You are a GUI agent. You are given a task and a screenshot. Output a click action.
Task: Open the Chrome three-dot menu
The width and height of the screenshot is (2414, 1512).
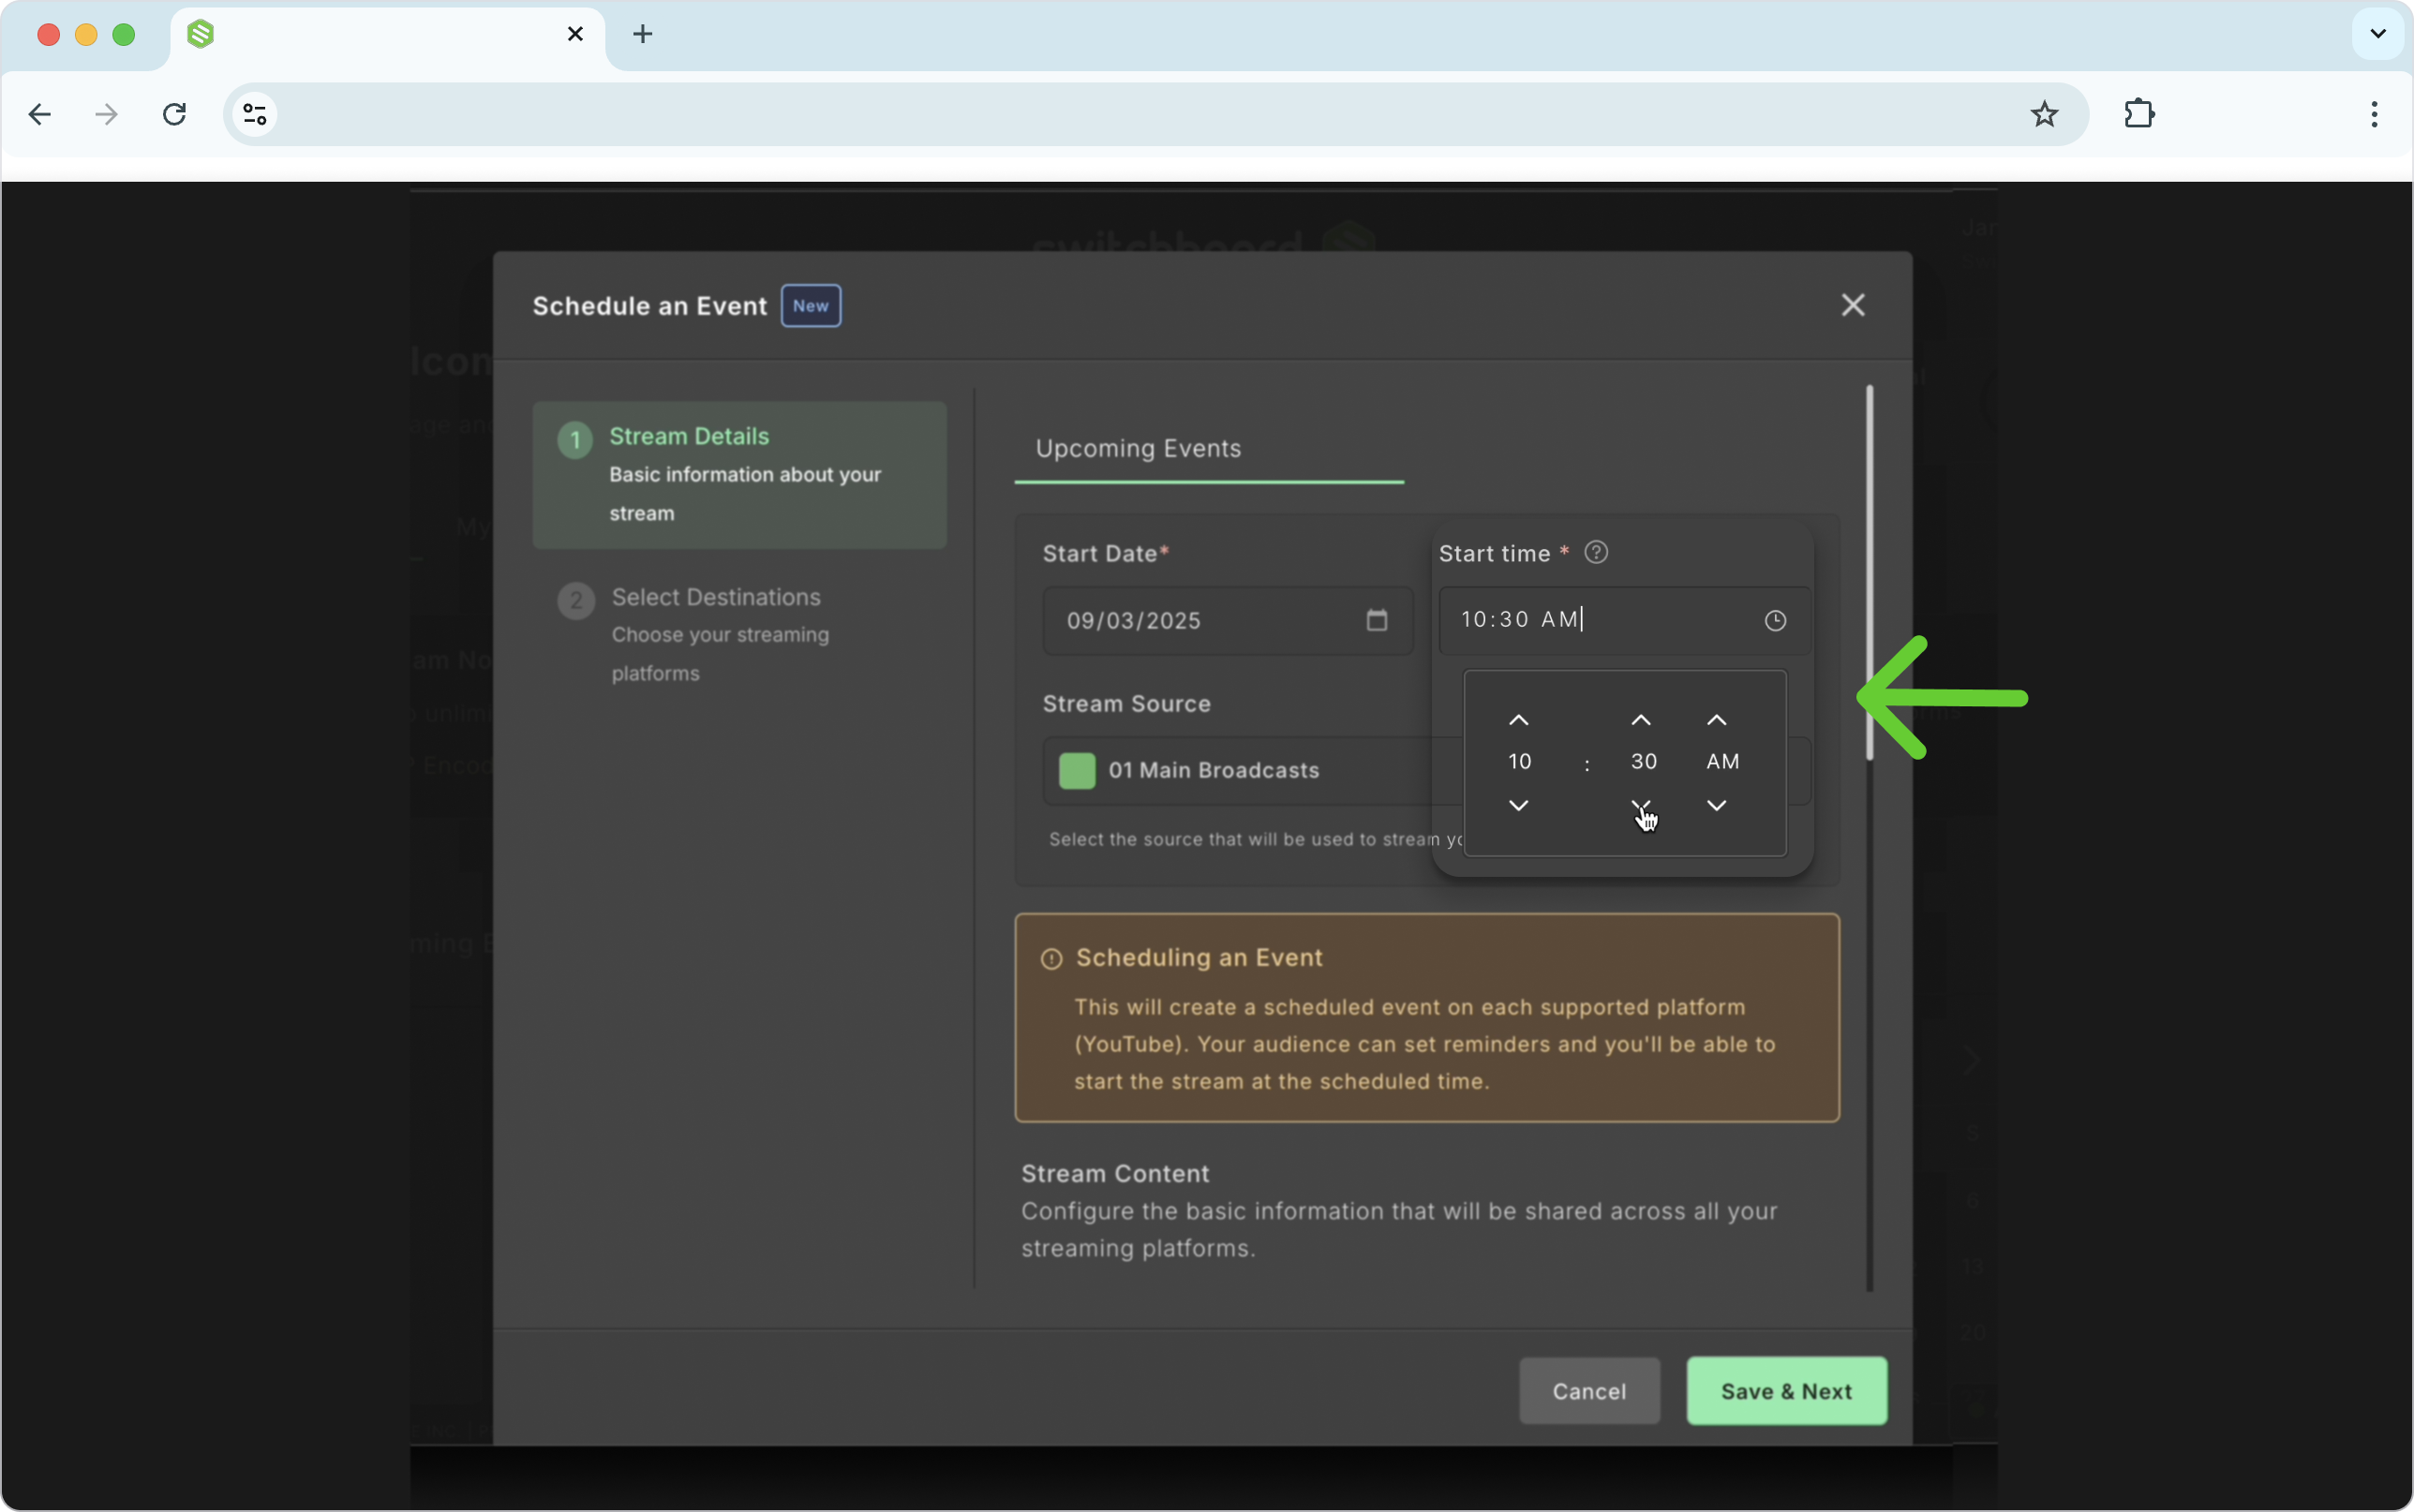coord(2373,114)
